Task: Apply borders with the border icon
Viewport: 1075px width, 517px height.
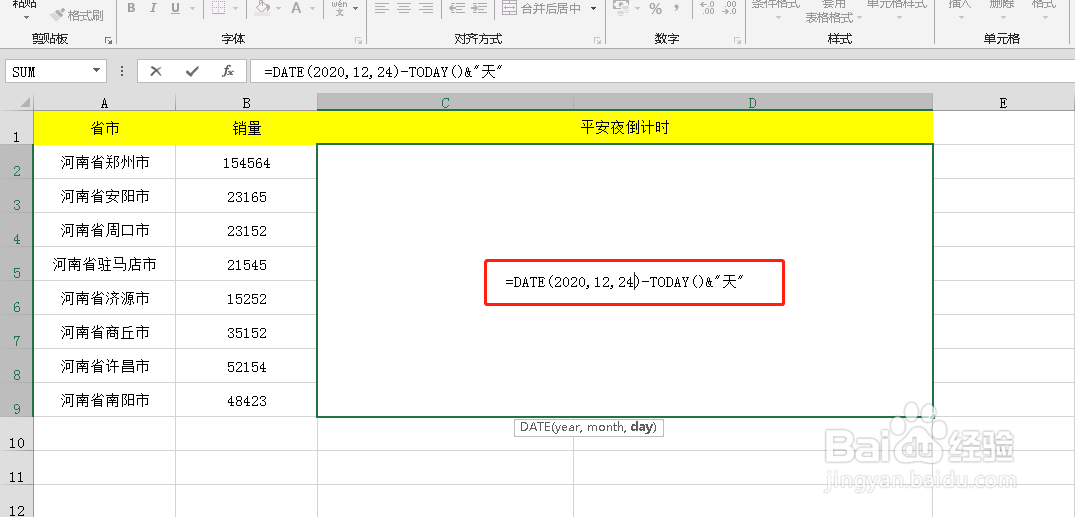Action: [x=218, y=8]
